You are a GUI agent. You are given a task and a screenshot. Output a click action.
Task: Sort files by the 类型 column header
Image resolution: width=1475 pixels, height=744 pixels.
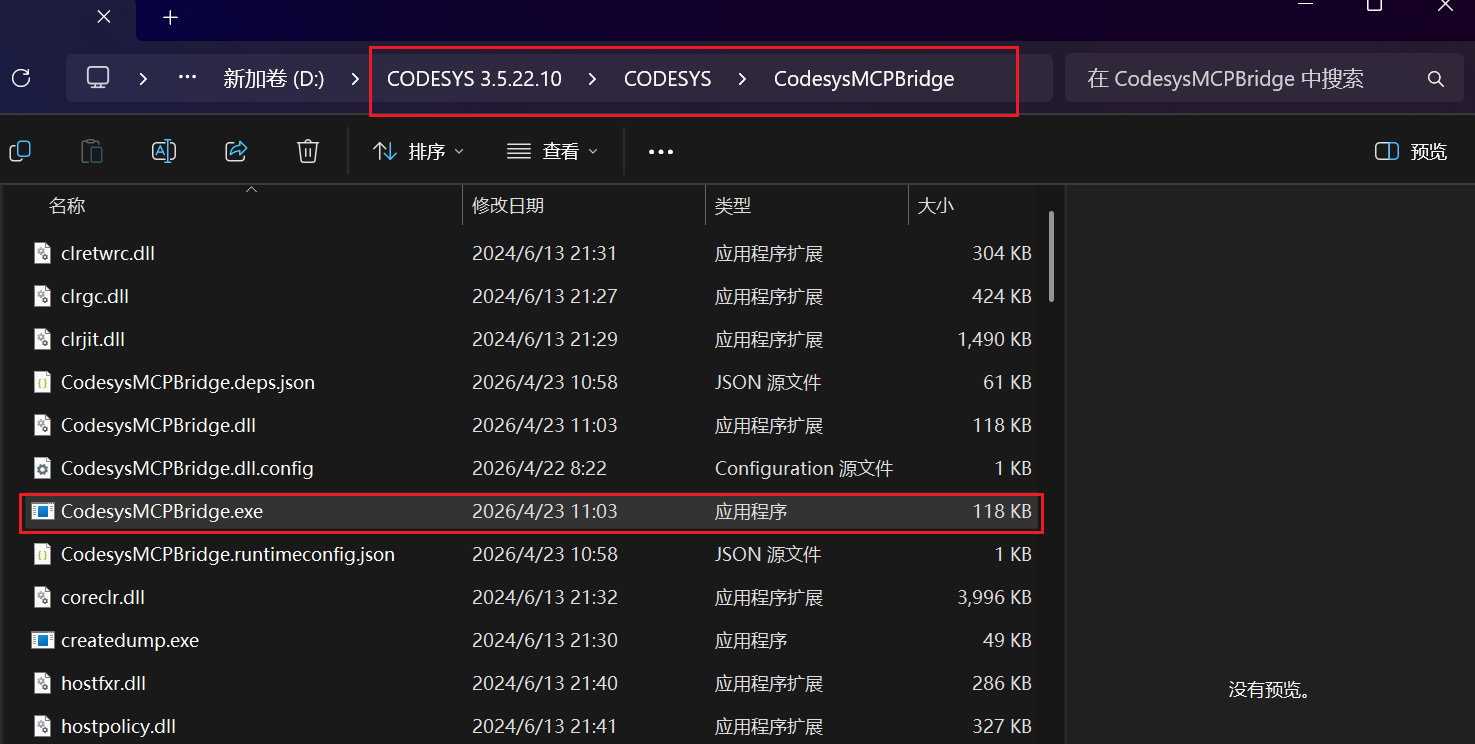point(733,206)
